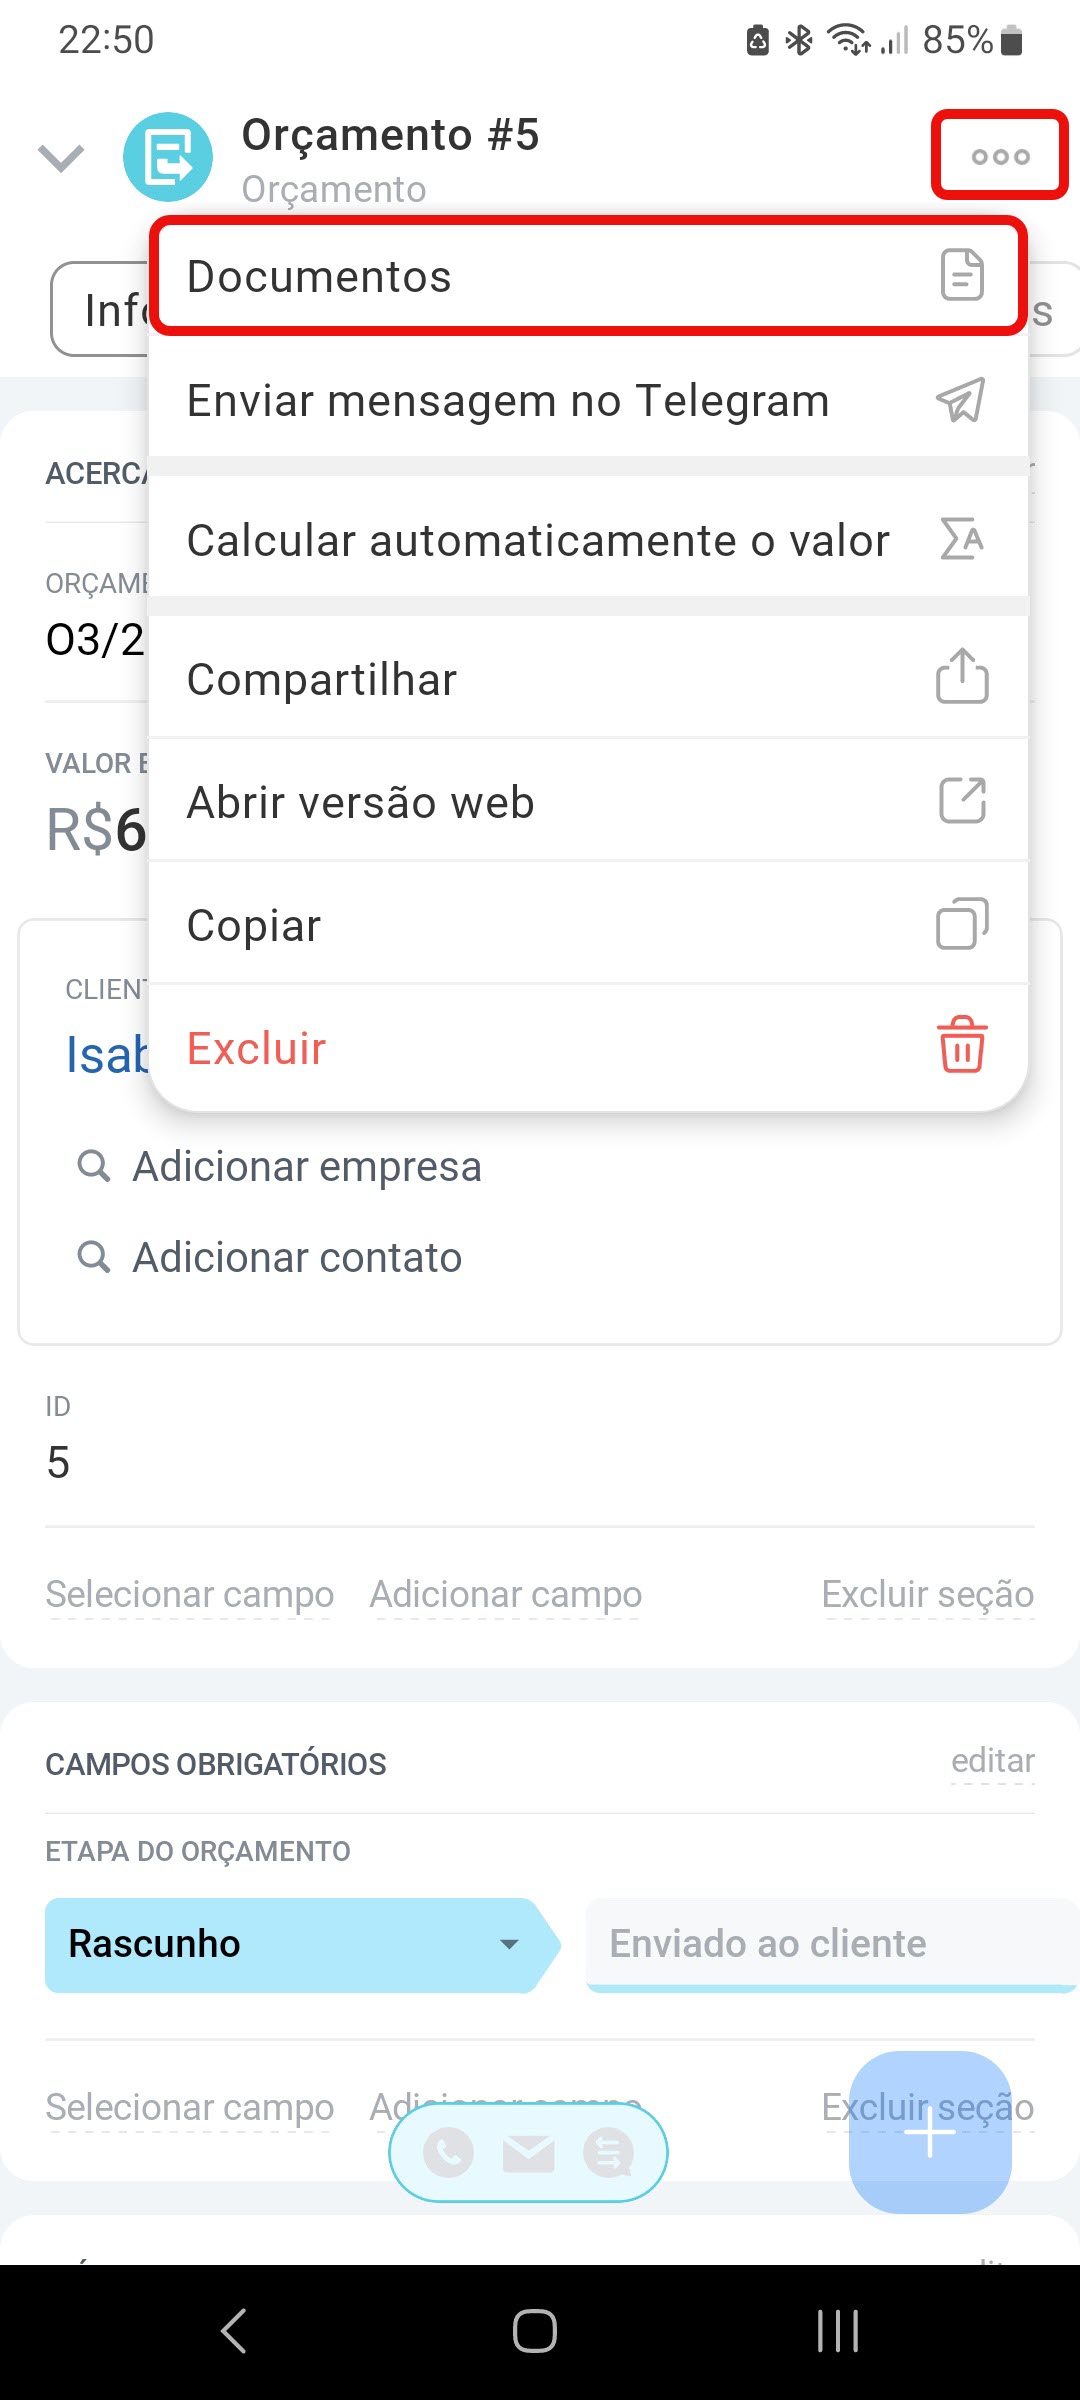Tap the chat icon in bottom bar
1080x2400 pixels.
pyautogui.click(x=609, y=2152)
